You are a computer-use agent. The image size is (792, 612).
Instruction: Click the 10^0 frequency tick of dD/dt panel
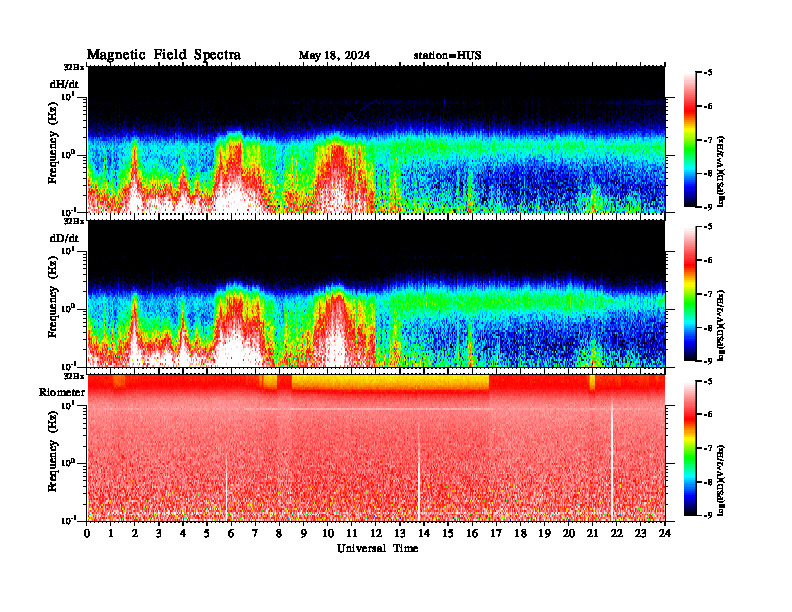67,308
